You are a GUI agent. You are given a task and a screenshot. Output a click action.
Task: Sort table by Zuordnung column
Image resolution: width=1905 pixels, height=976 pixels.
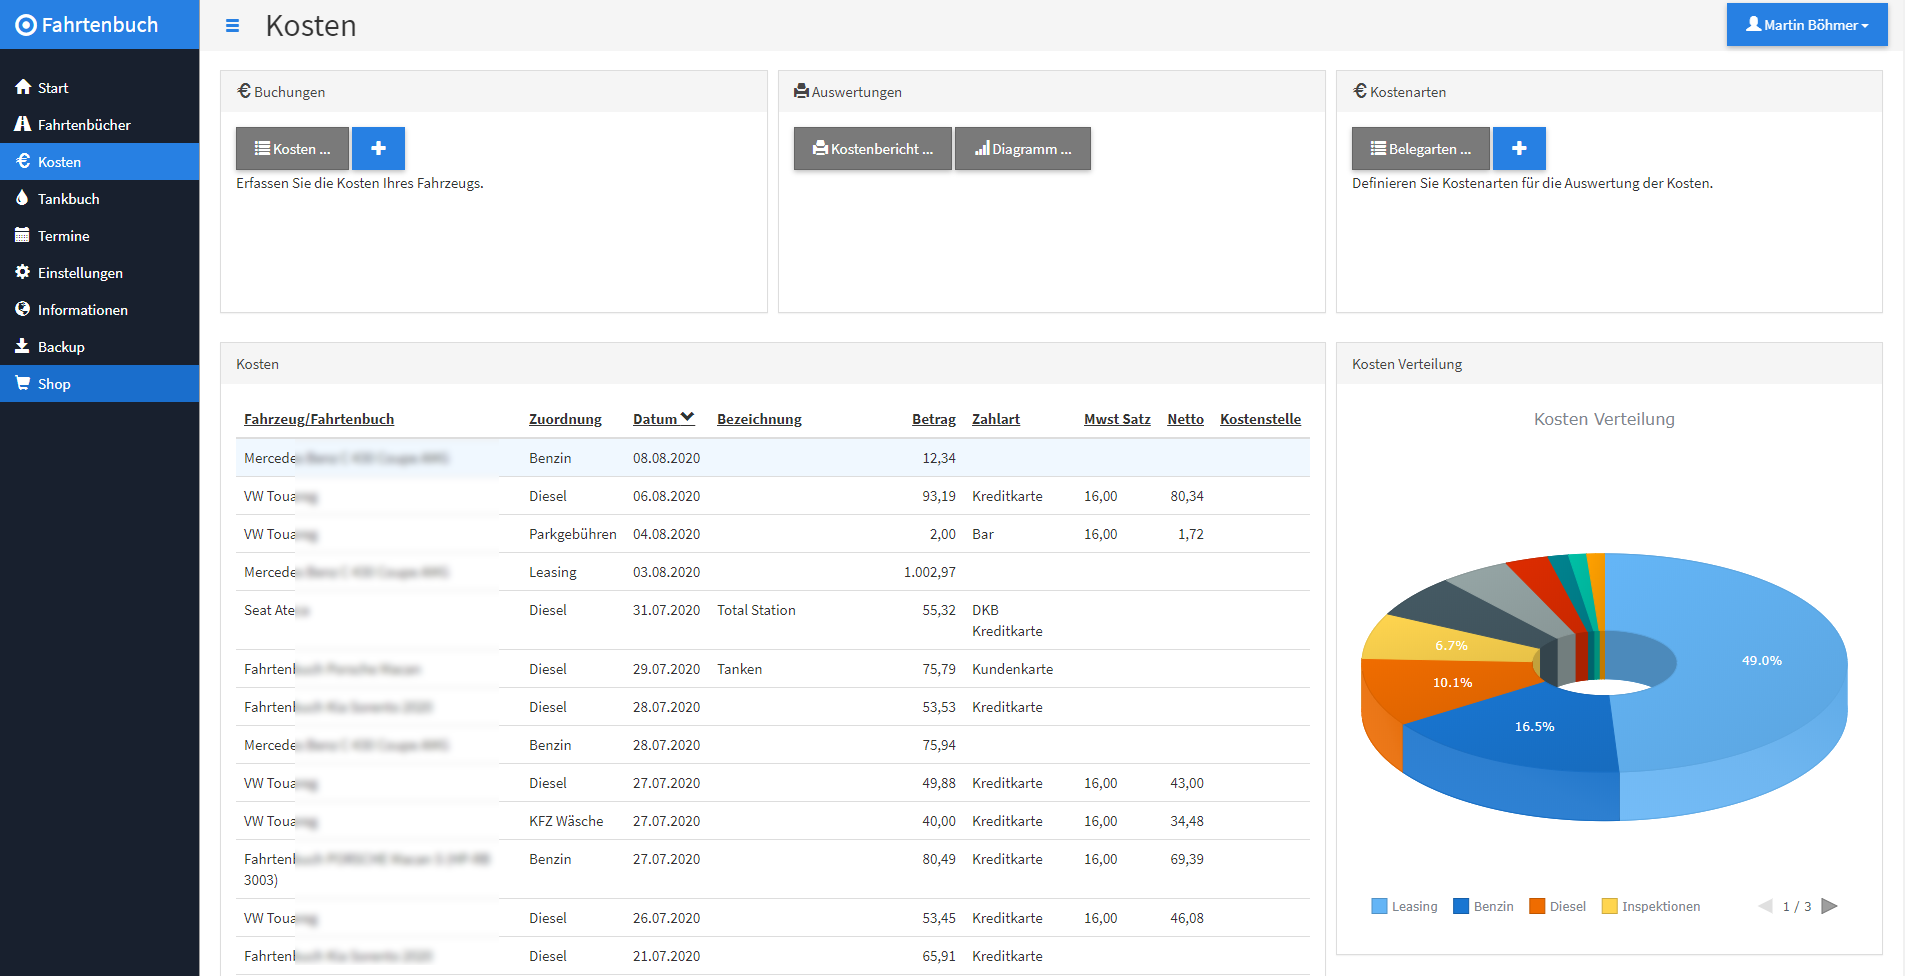click(565, 419)
